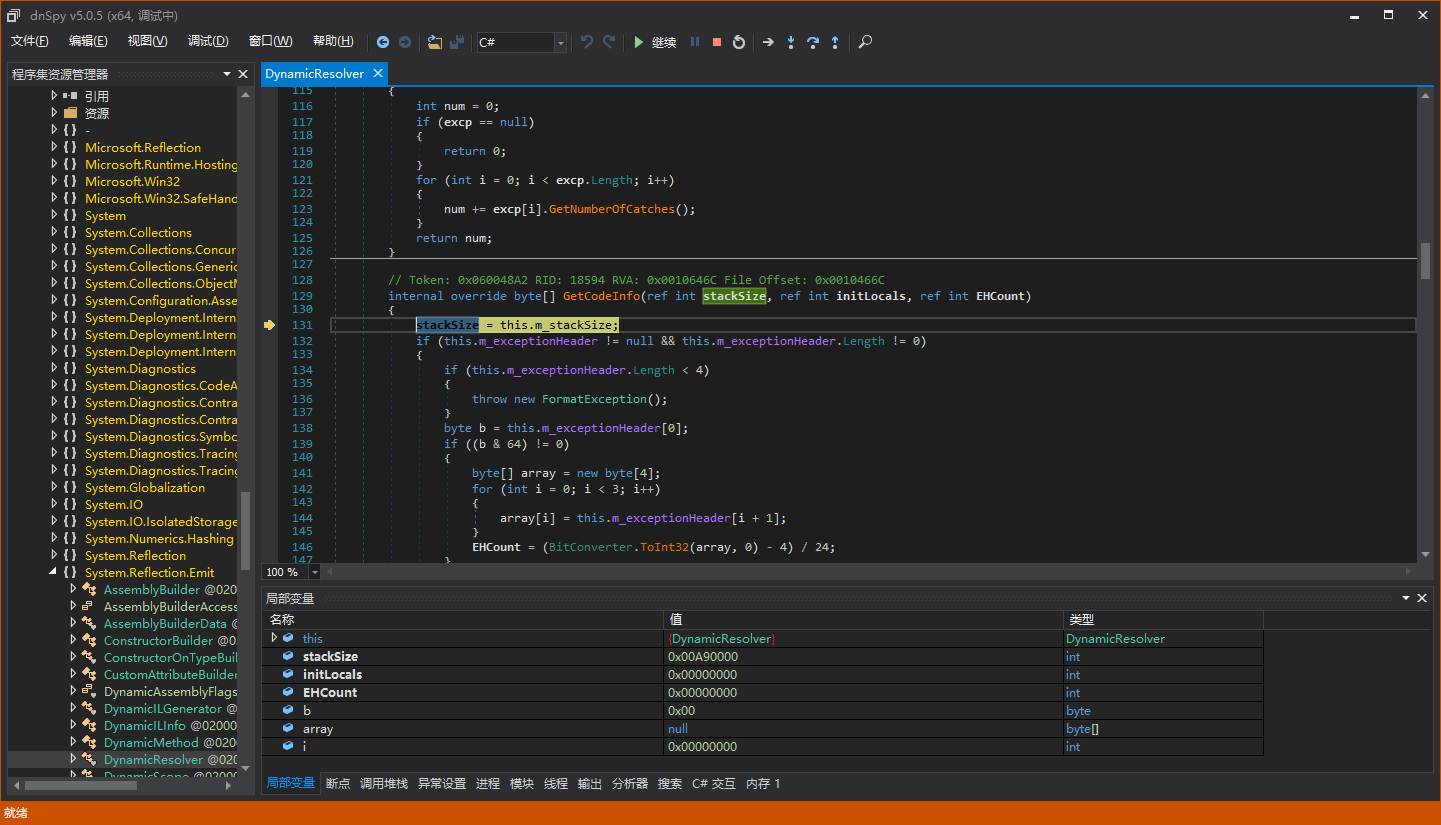Viewport: 1441px width, 825px height.
Task: Click the step into icon
Action: tap(791, 42)
